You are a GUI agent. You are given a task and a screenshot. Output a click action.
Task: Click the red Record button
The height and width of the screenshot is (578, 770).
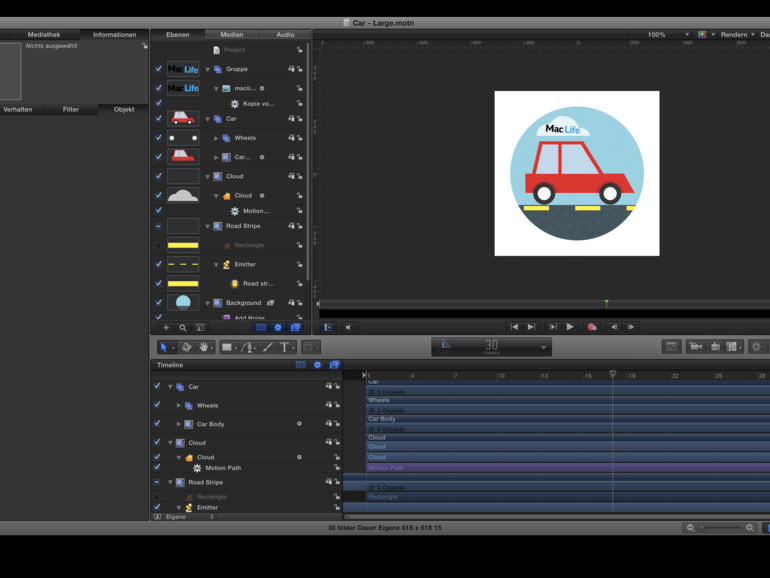pyautogui.click(x=592, y=327)
